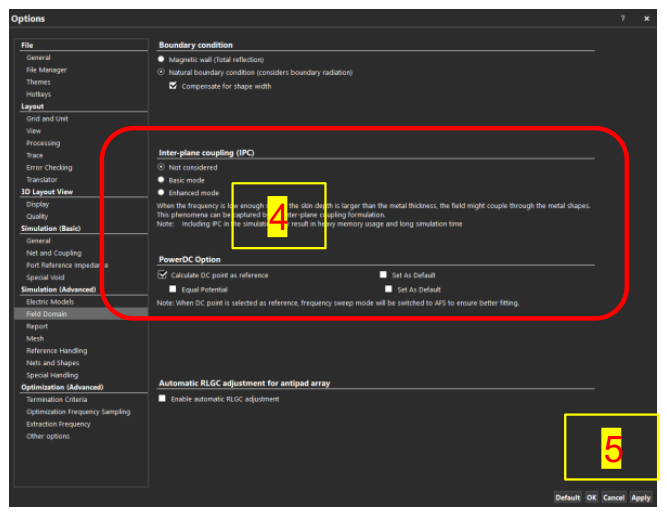The width and height of the screenshot is (667, 516).
Task: Open File Manager settings
Action: 46,70
